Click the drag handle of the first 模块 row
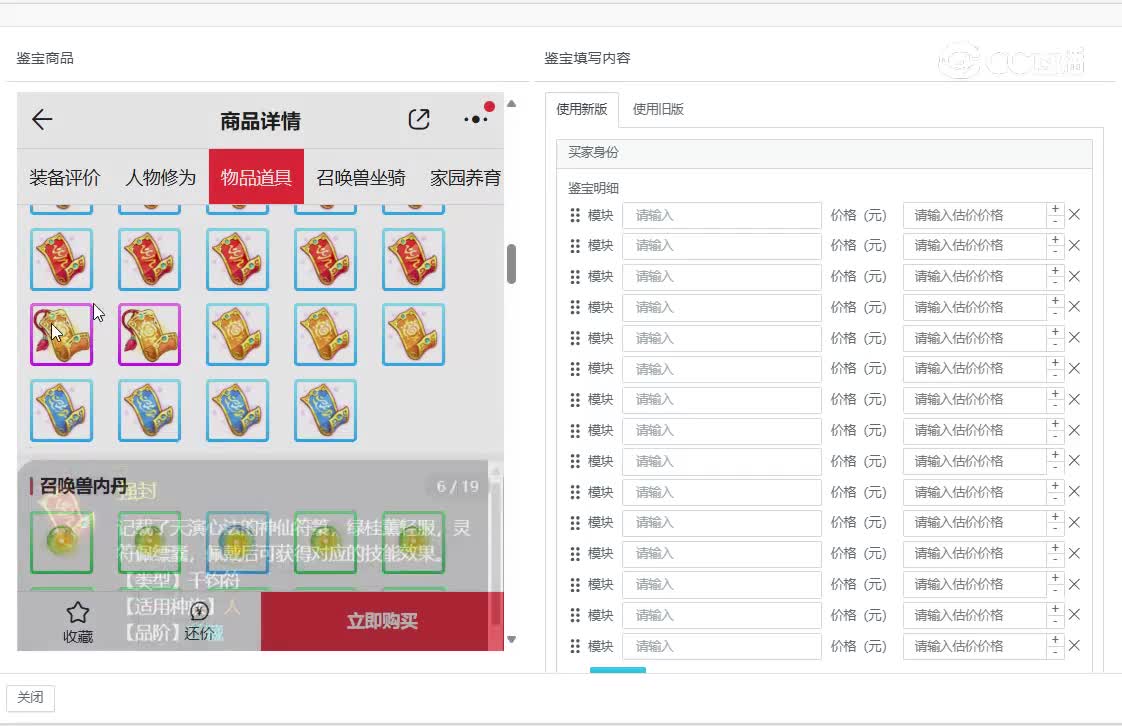This screenshot has width=1122, height=726. point(575,215)
